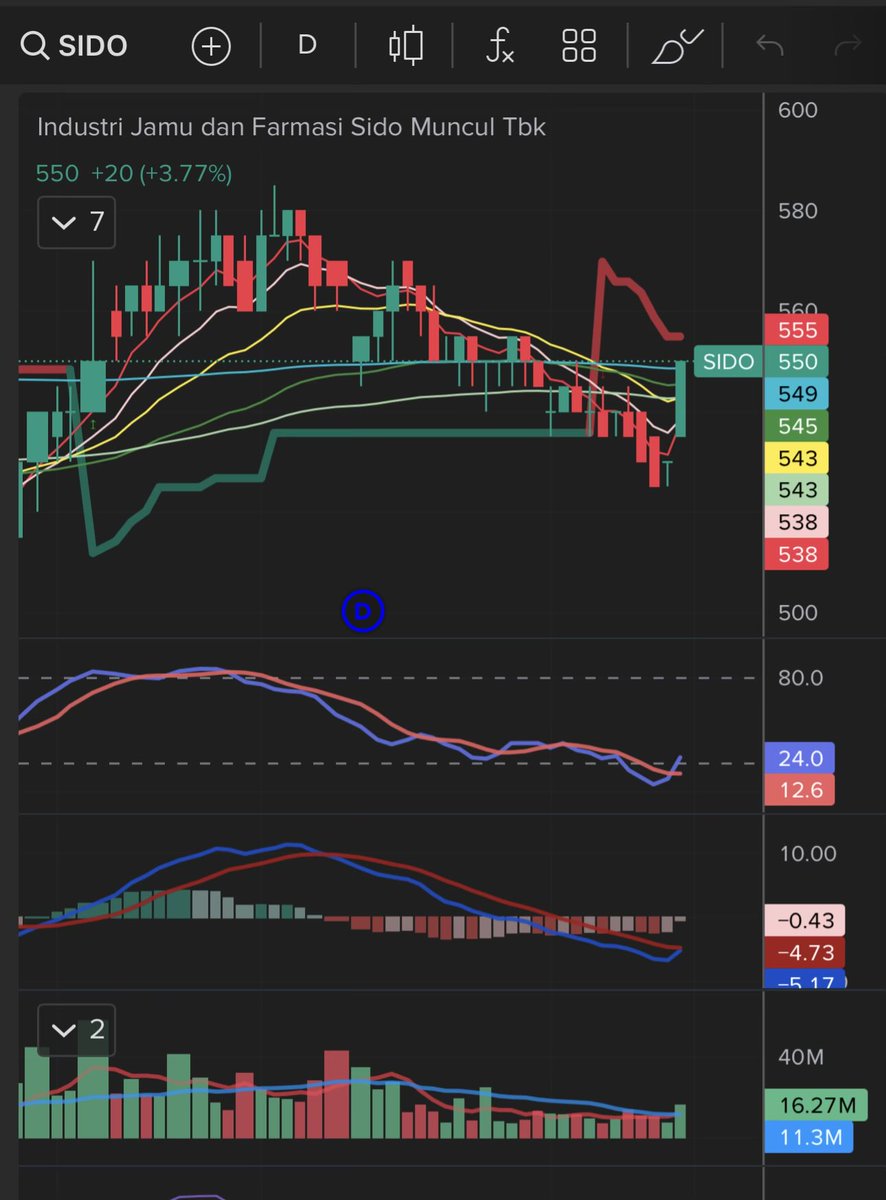Click the 550 +20 (+3.77%) price change text
The width and height of the screenshot is (886, 1200).
tap(134, 174)
